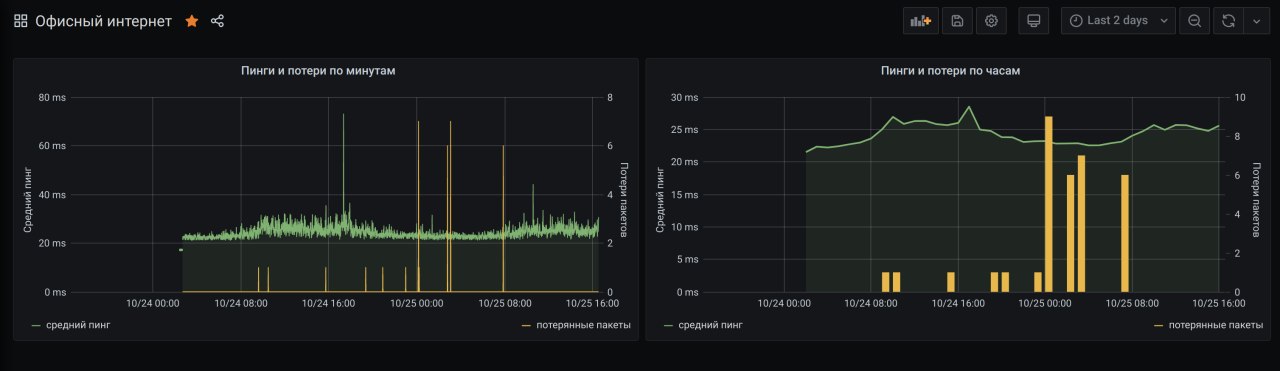Click green color swatch in minutes legend

click(x=37, y=326)
